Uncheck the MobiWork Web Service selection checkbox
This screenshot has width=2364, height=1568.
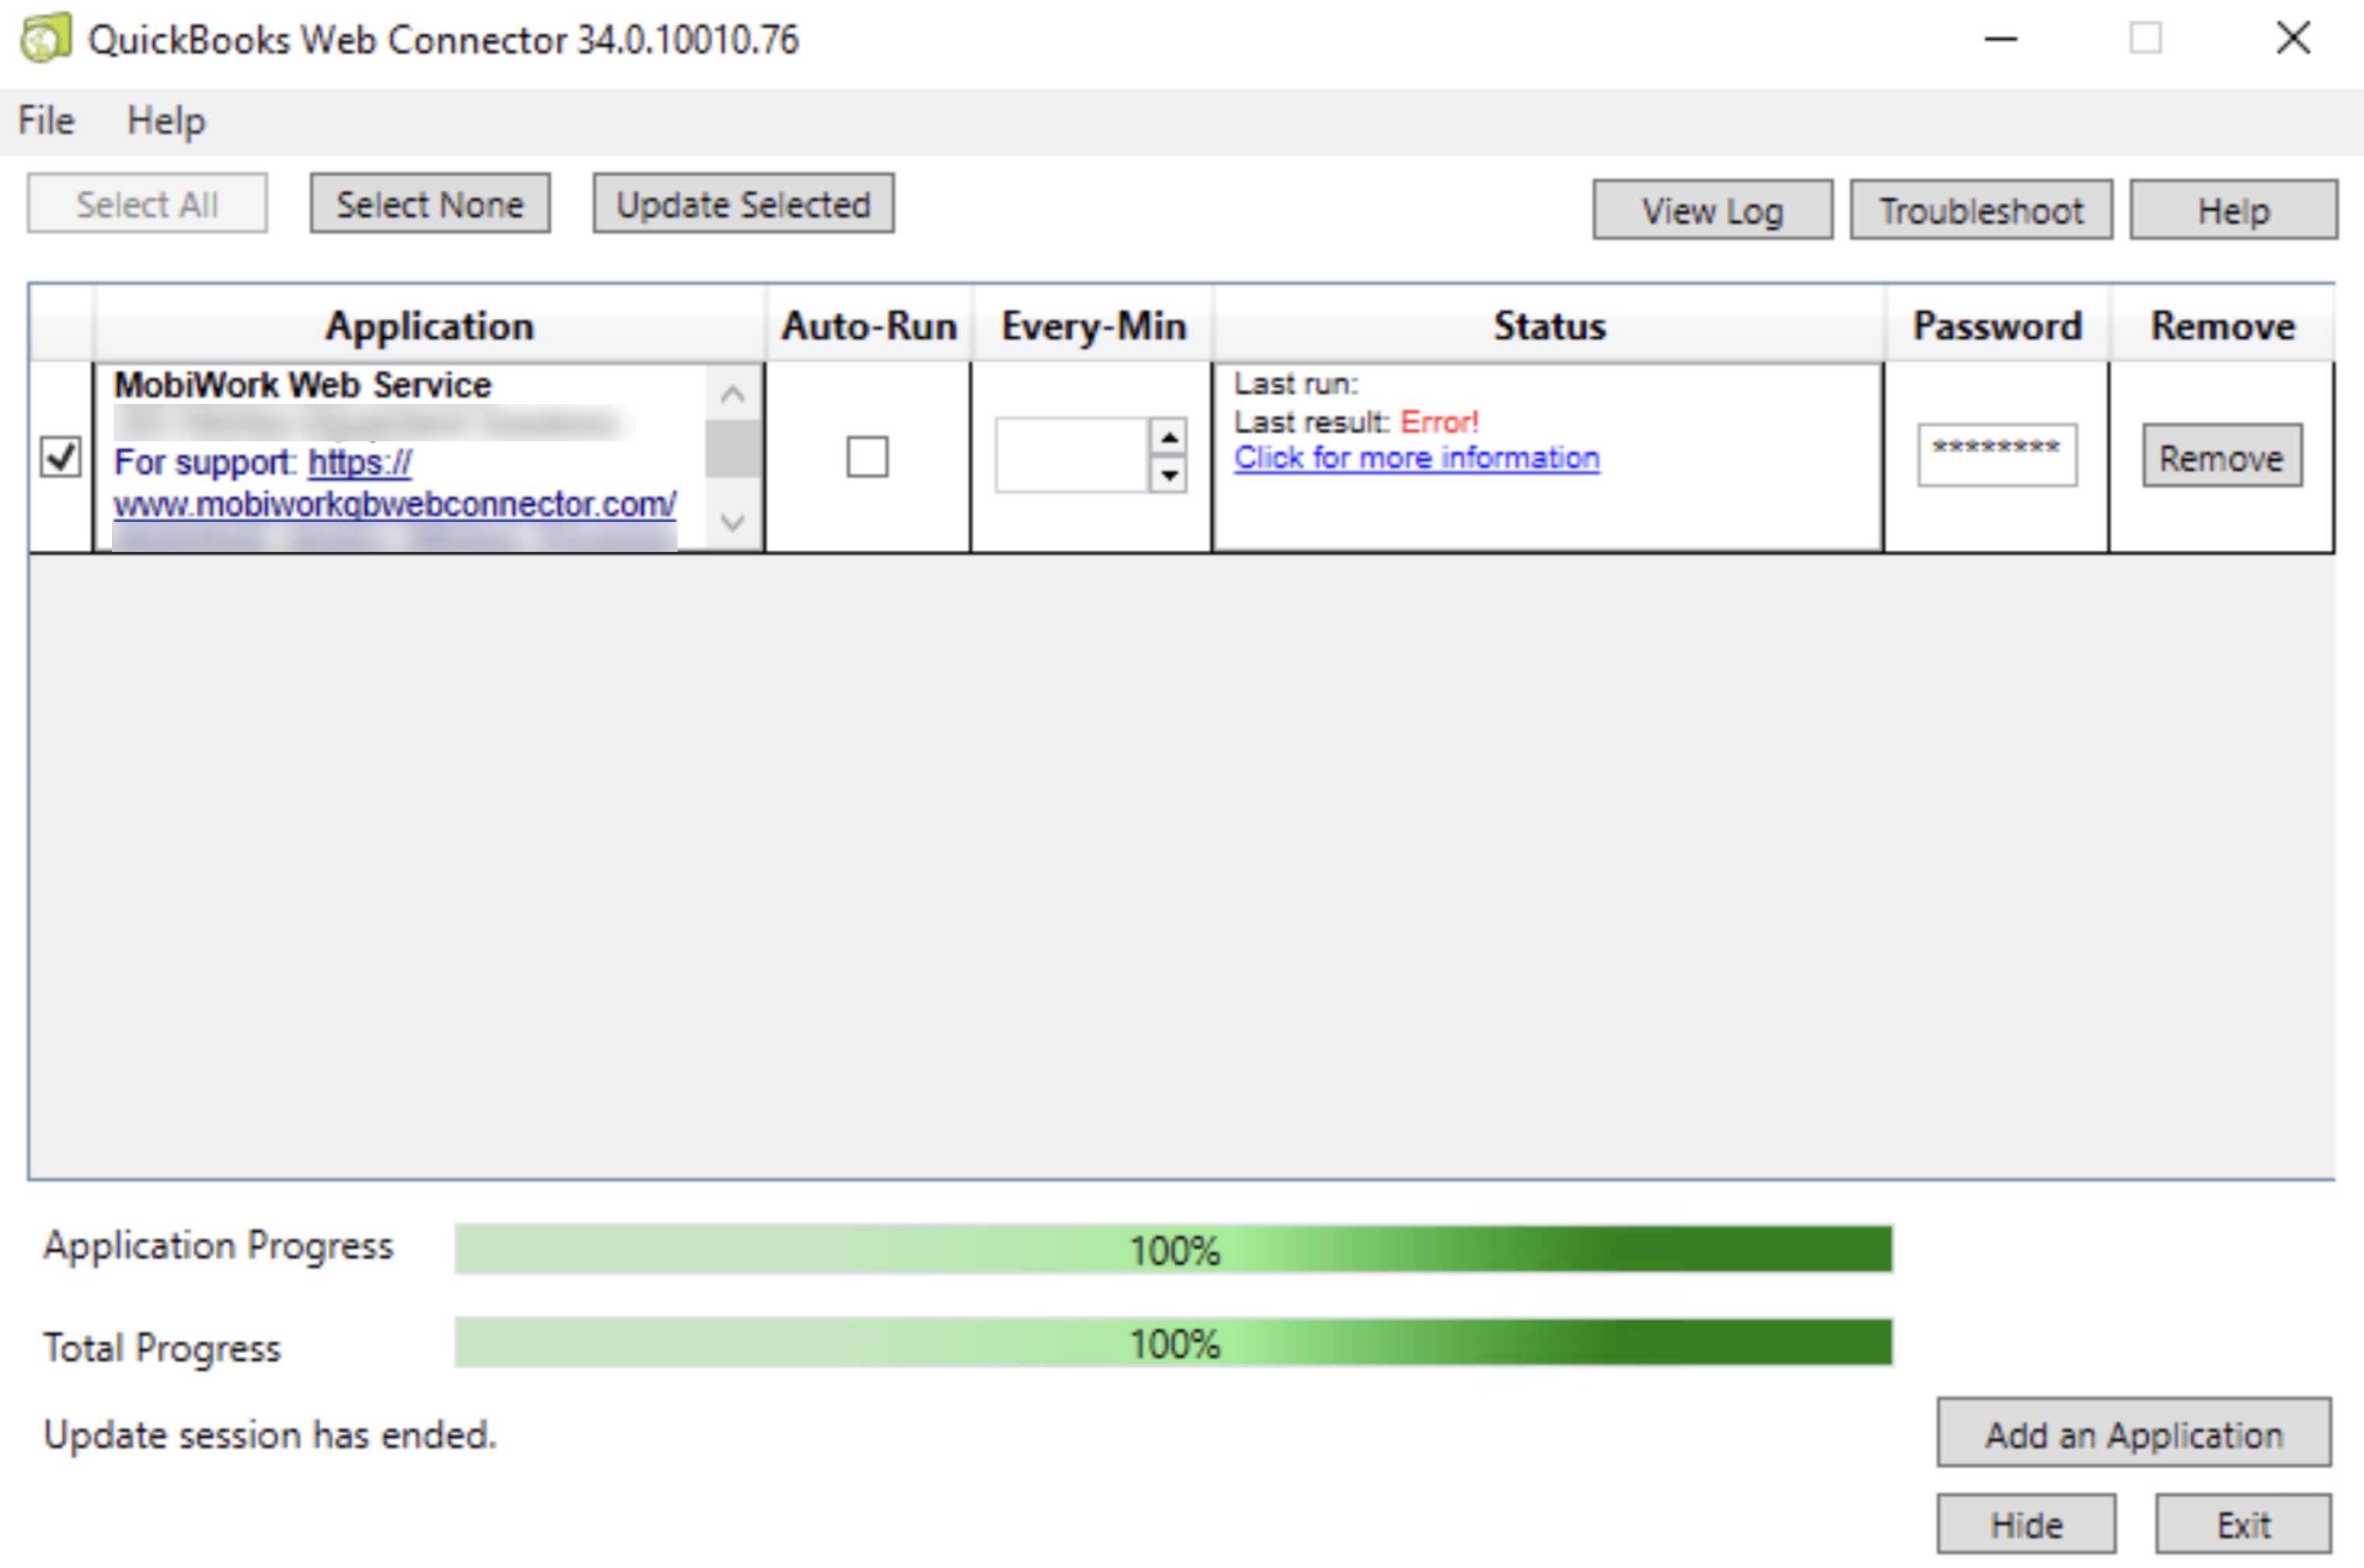coord(60,456)
